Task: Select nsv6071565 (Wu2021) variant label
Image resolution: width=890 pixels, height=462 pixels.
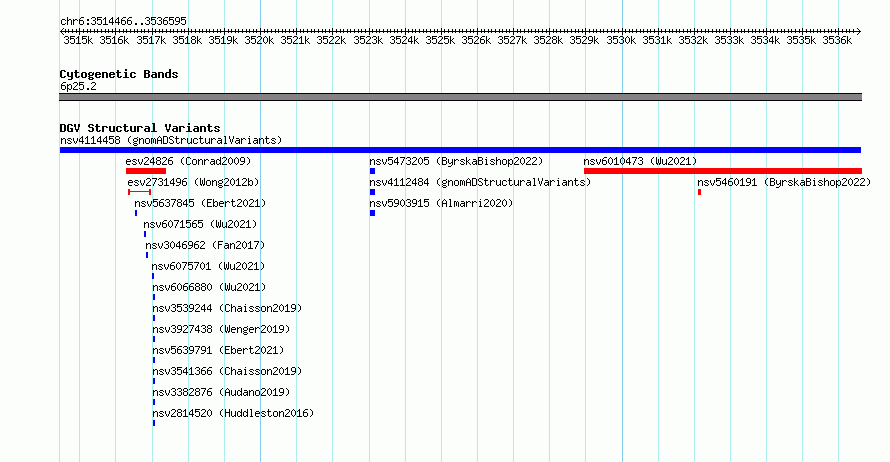Action: [x=200, y=224]
